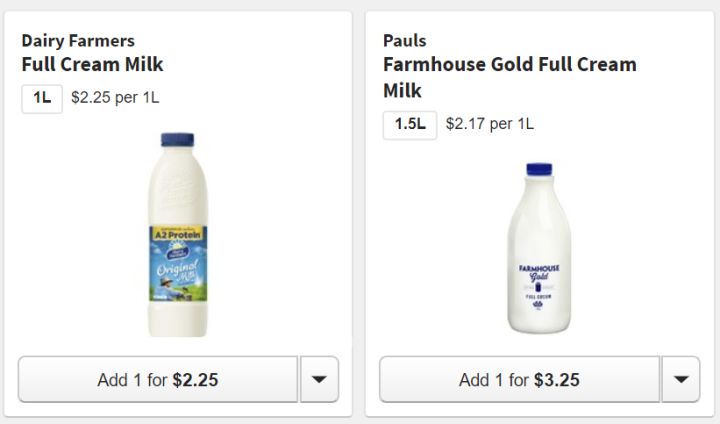Click the Pauls brand name

tap(405, 41)
